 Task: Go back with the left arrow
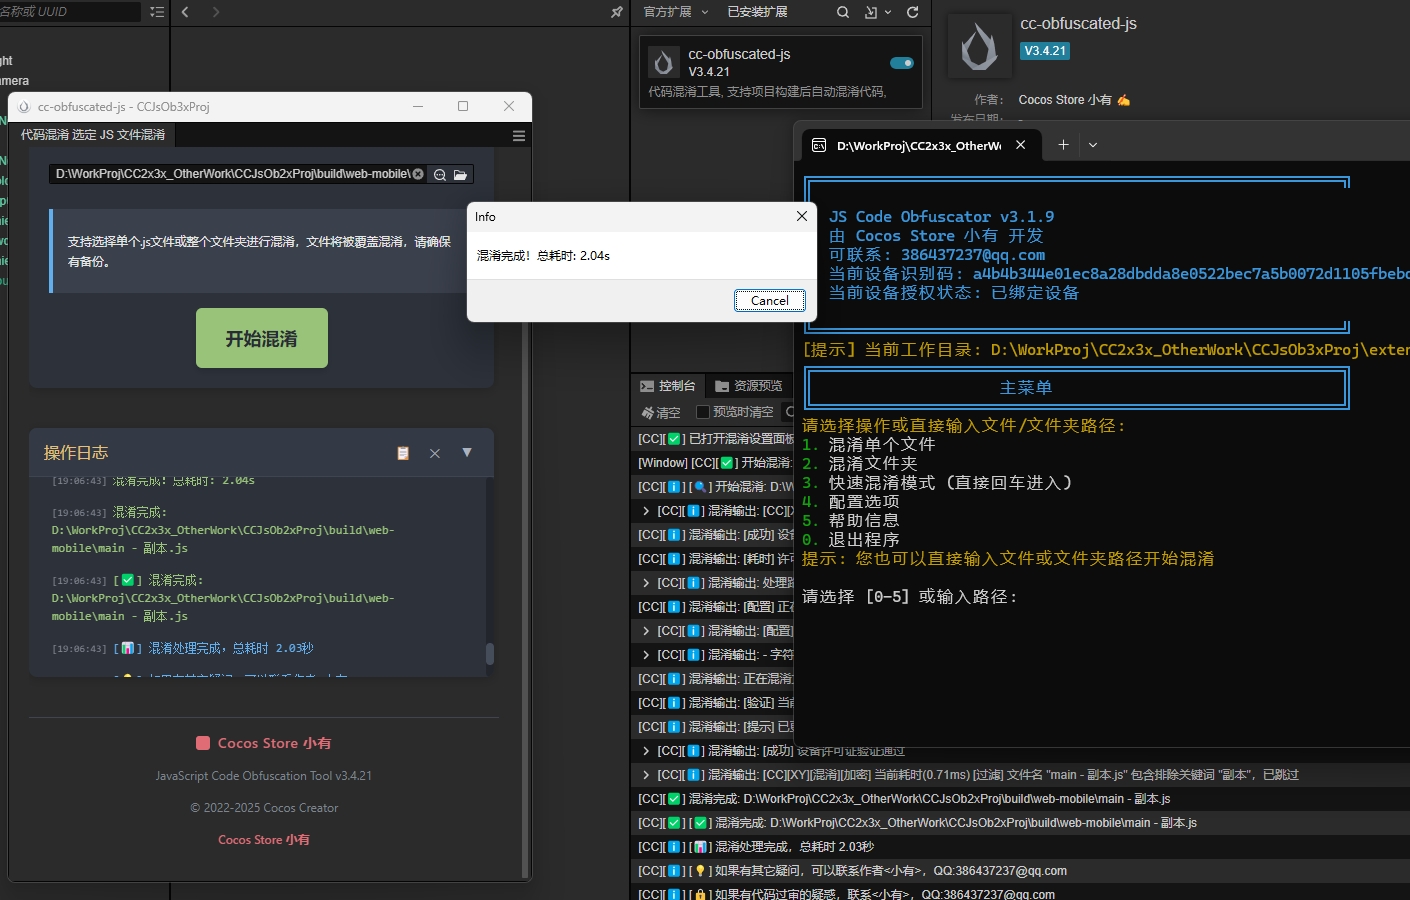(x=185, y=12)
